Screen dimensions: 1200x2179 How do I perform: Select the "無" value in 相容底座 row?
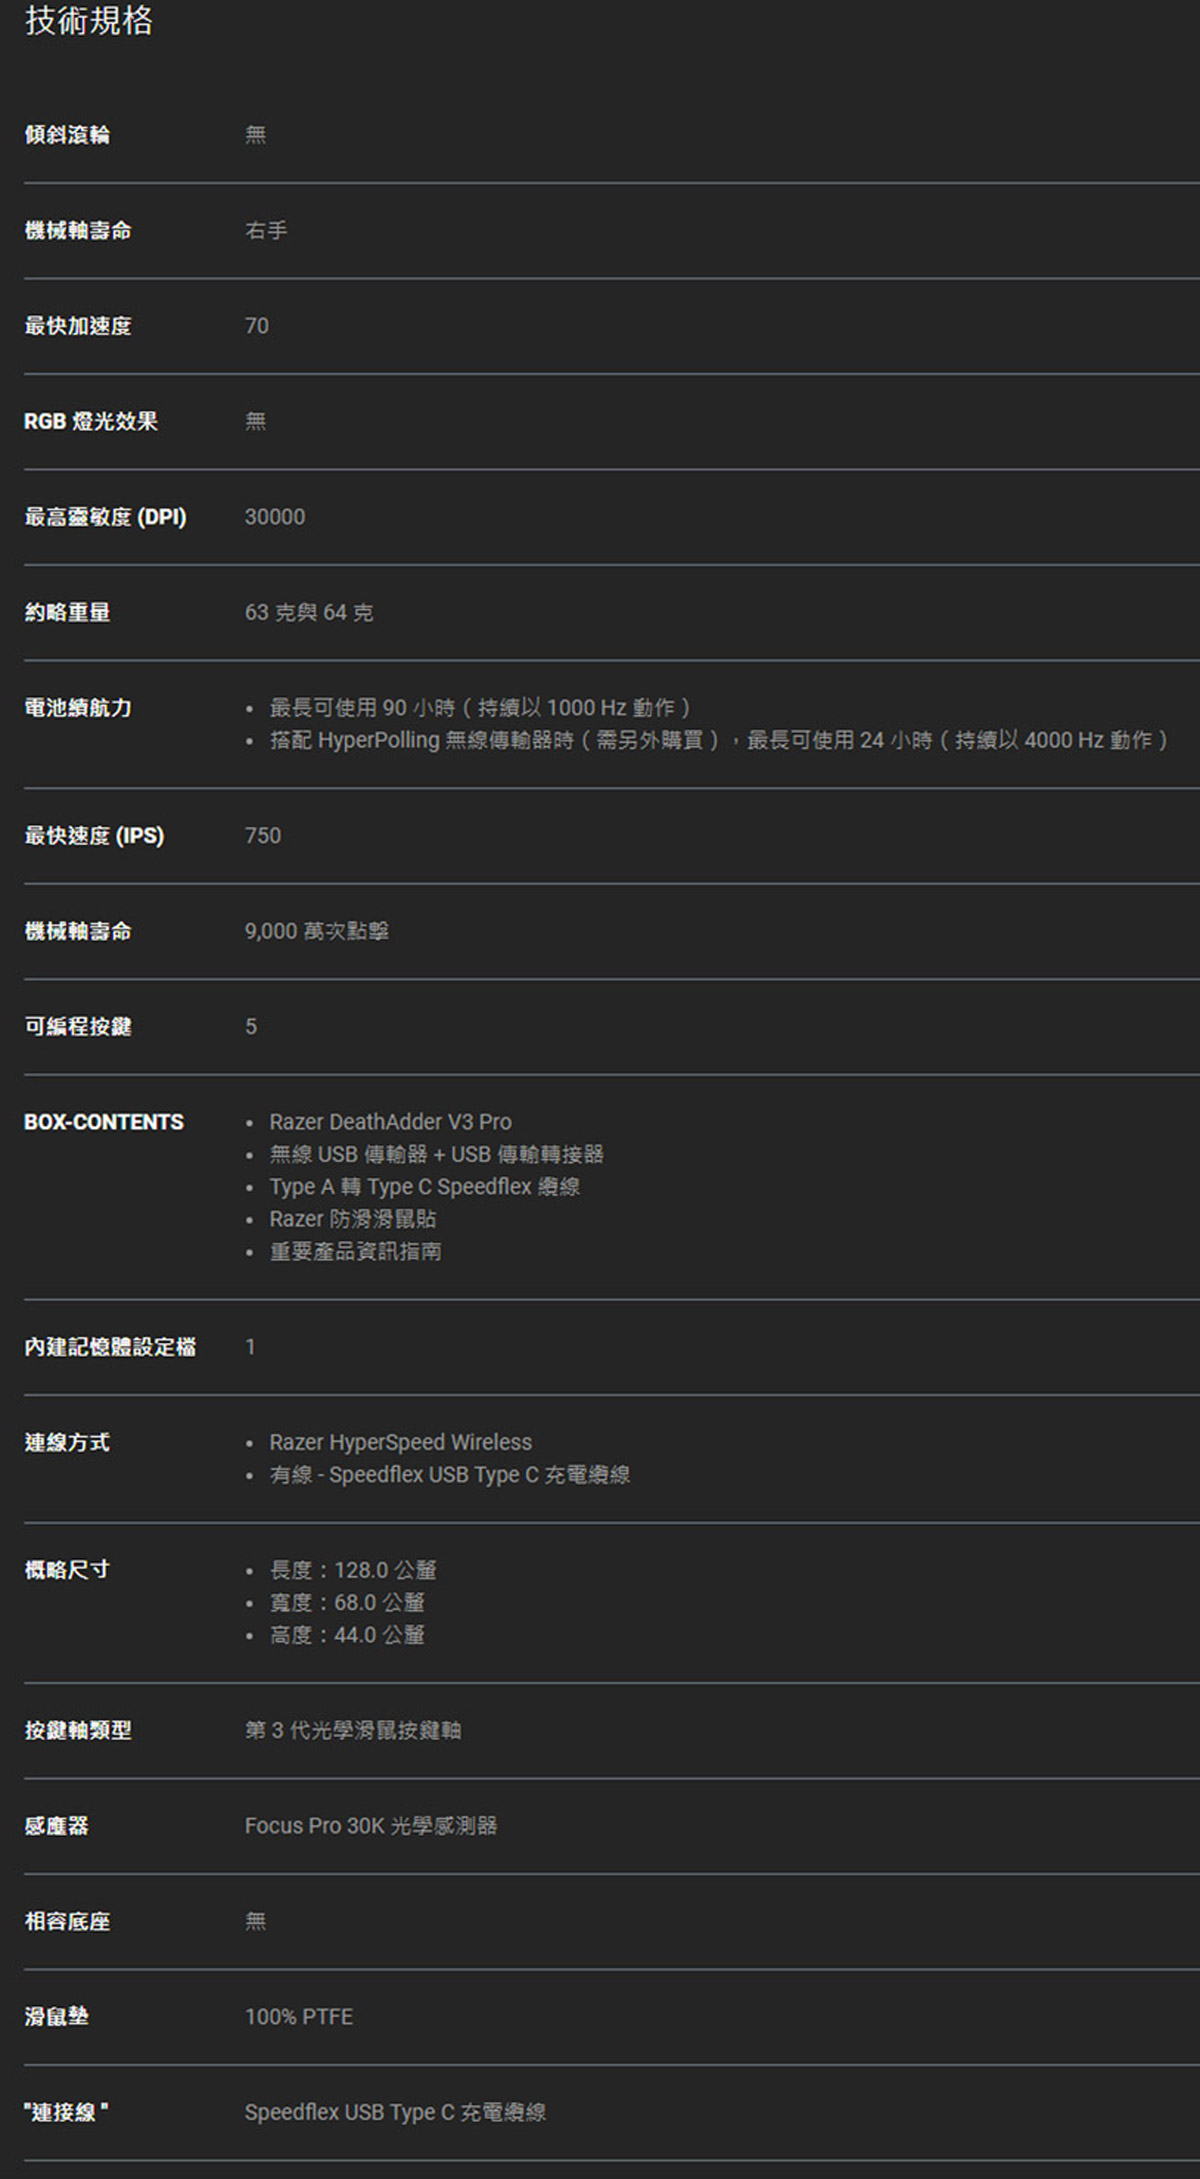pos(256,1921)
